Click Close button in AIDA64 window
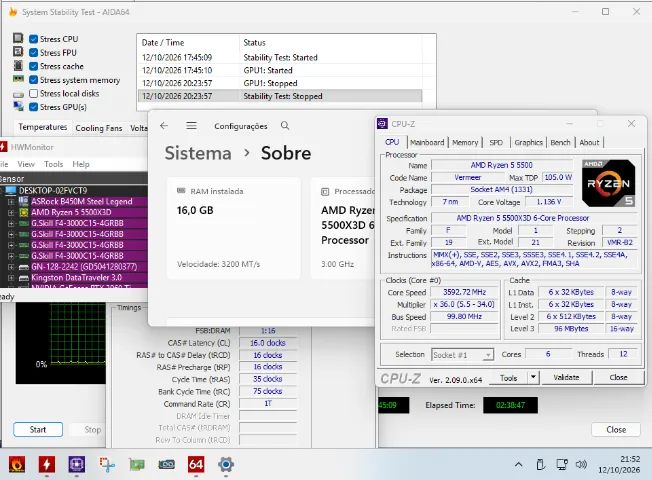This screenshot has width=652, height=480. coord(616,429)
